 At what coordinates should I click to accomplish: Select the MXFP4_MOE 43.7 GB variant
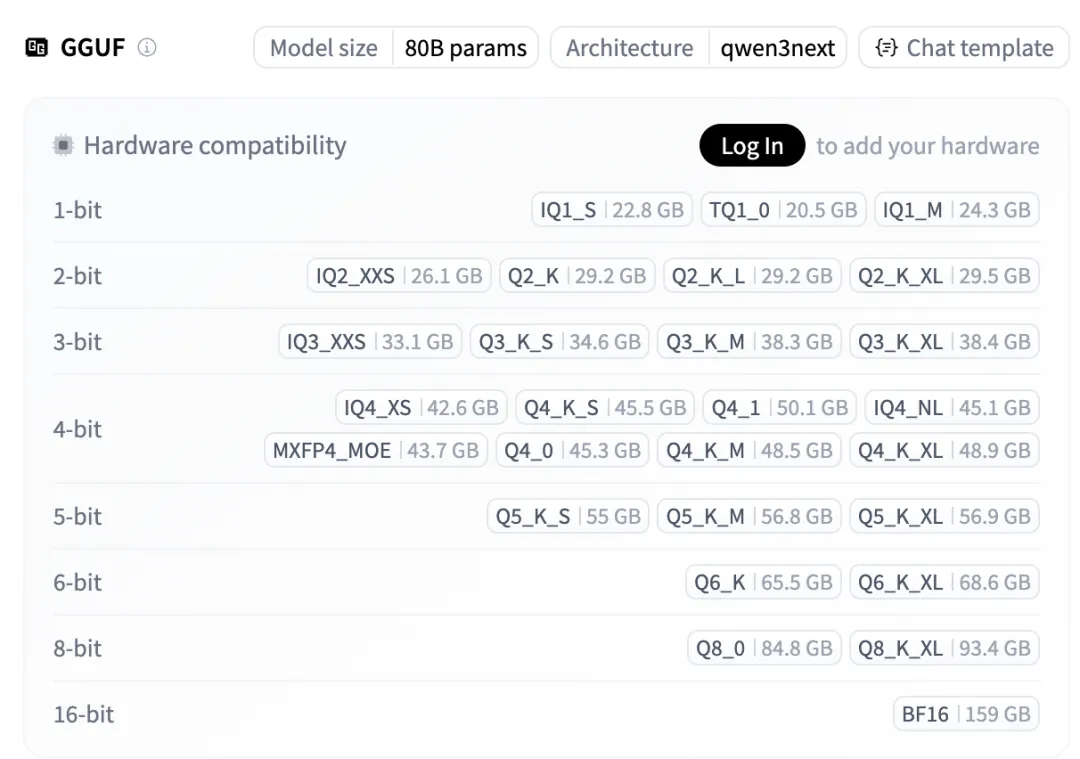(x=376, y=451)
